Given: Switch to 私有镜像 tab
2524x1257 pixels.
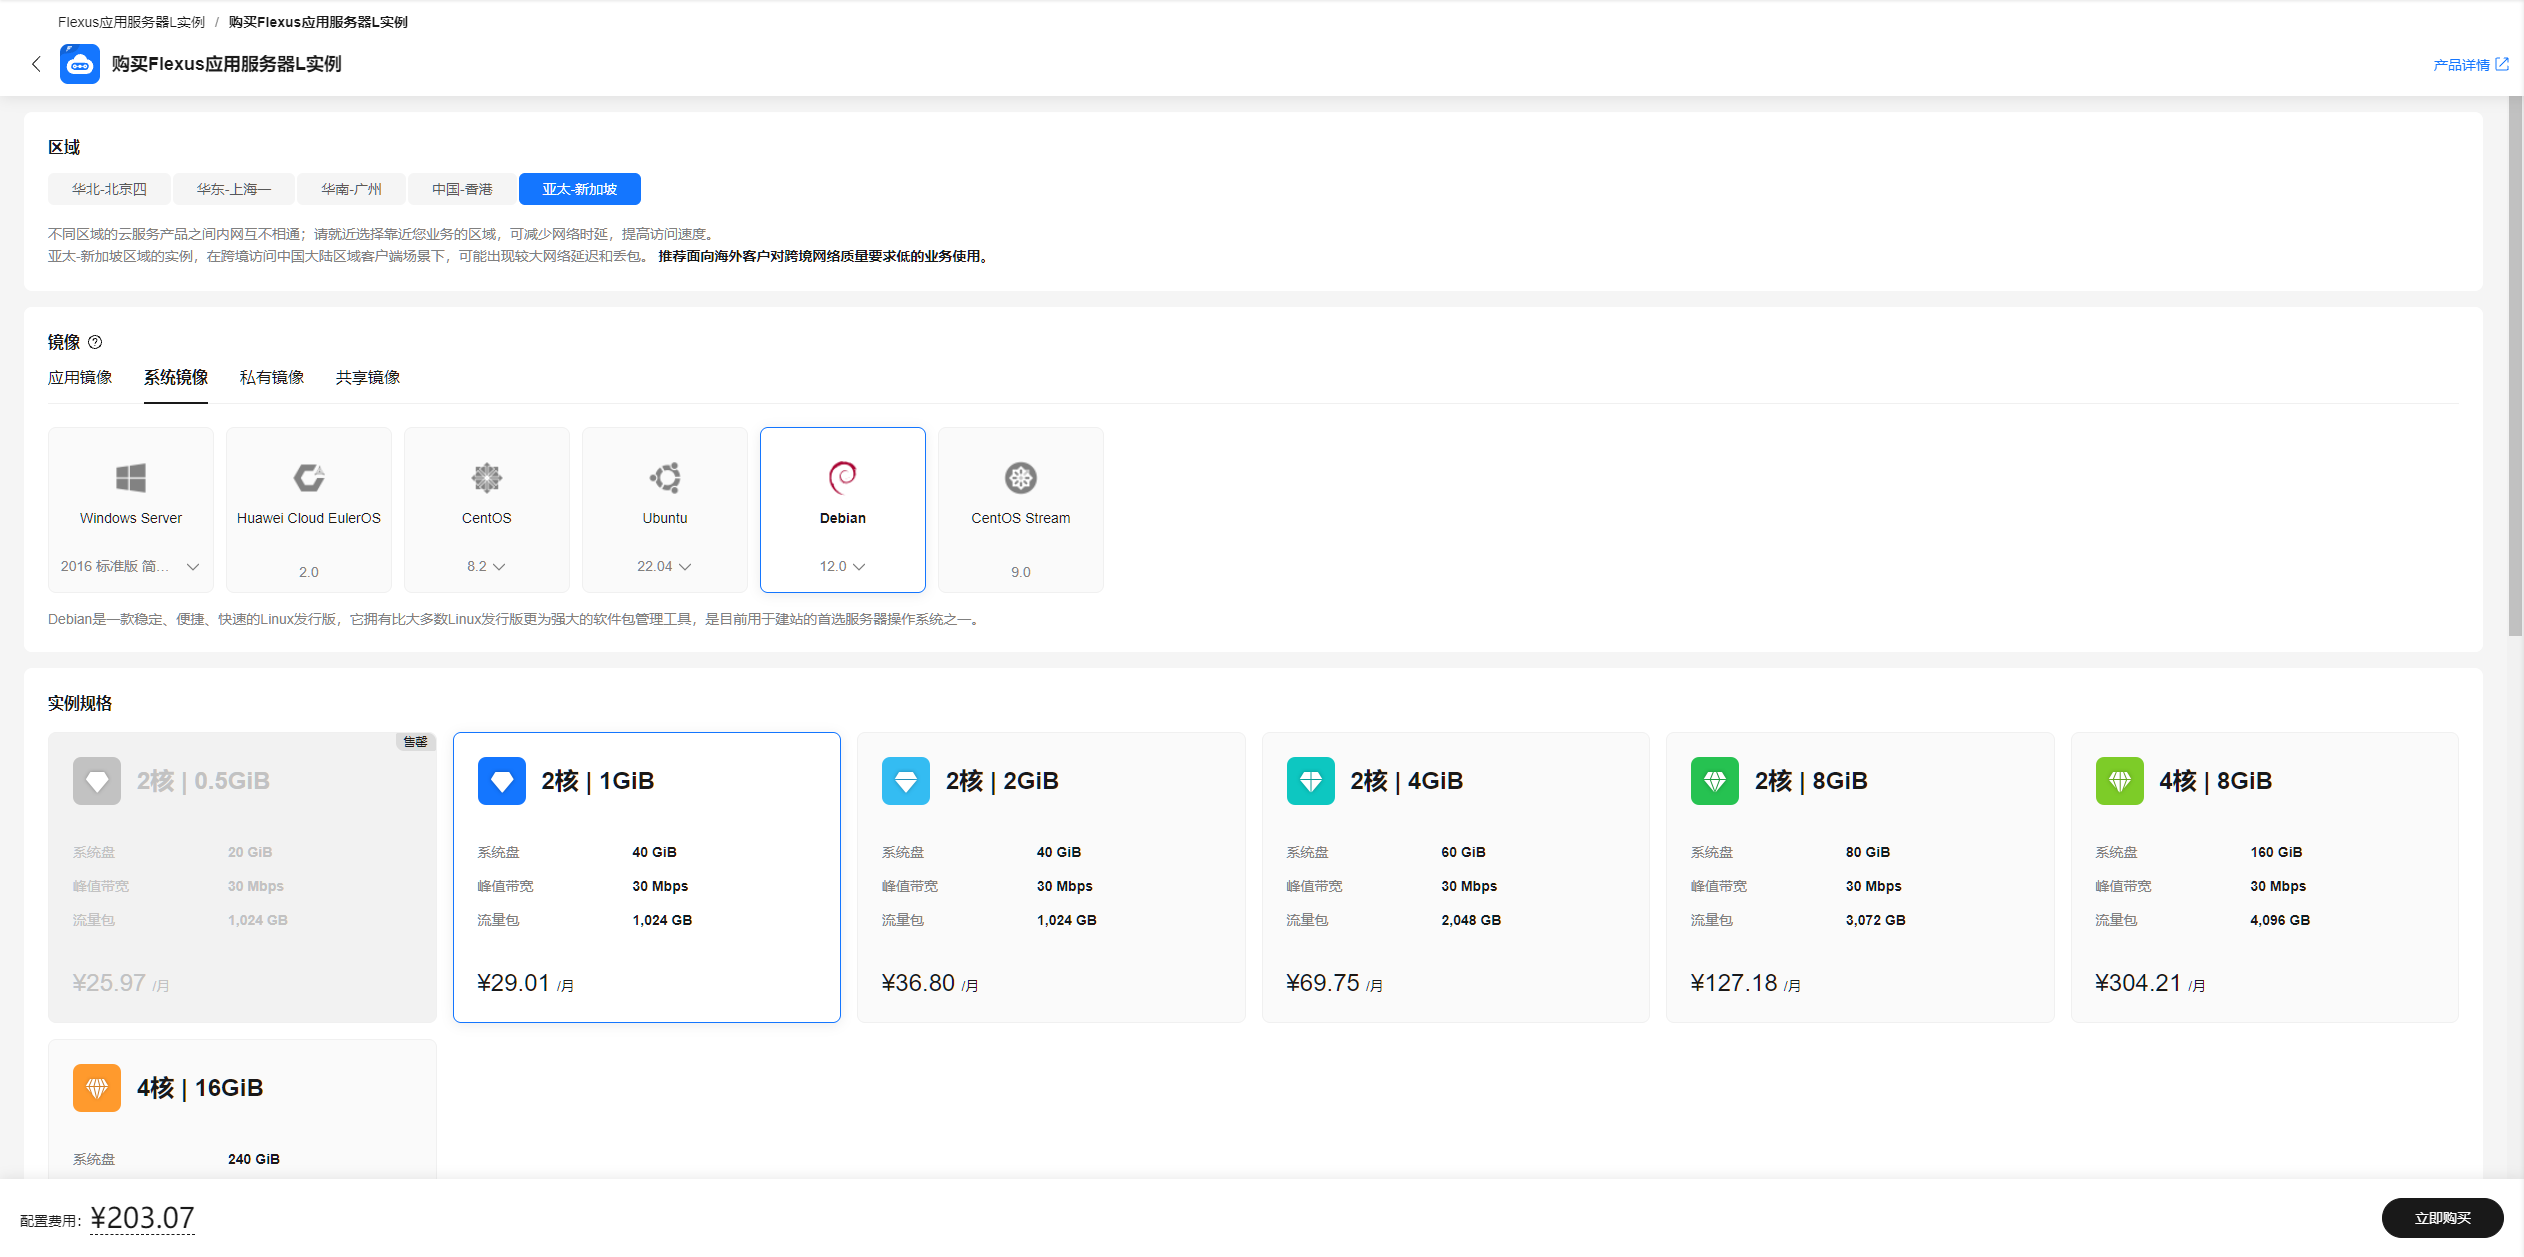Looking at the screenshot, I should click(x=272, y=377).
